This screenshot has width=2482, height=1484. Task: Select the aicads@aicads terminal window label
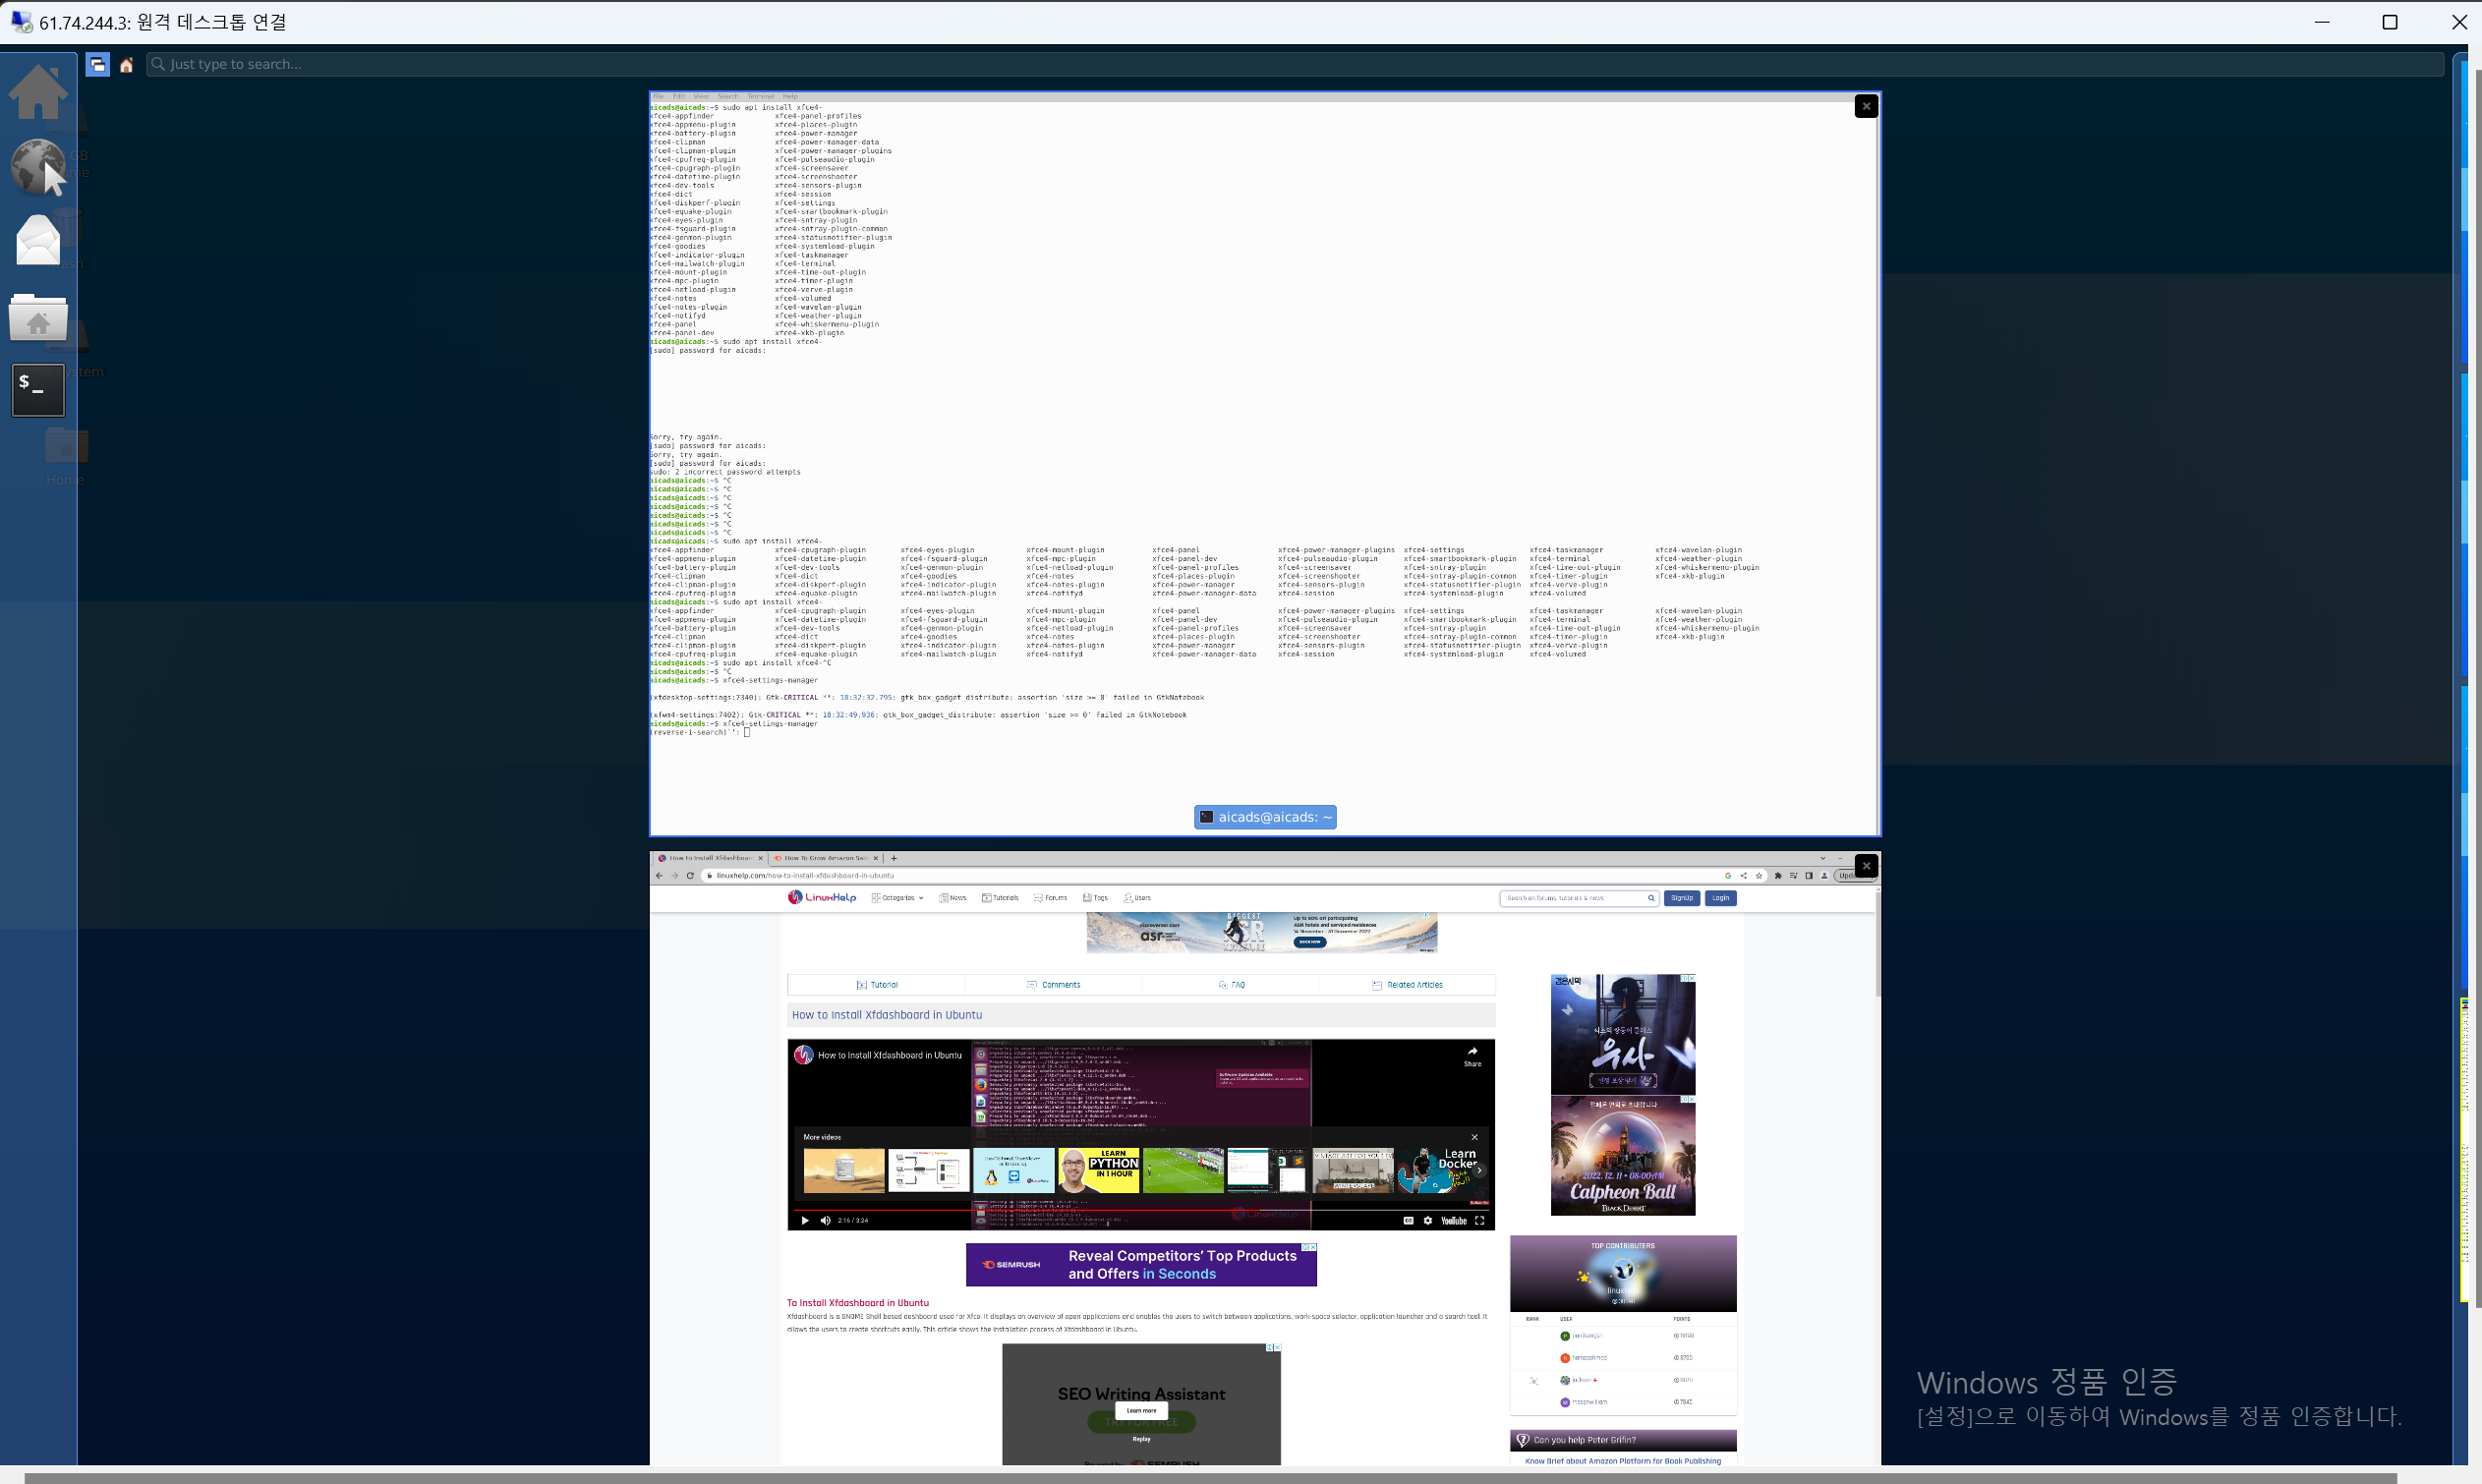[1264, 817]
